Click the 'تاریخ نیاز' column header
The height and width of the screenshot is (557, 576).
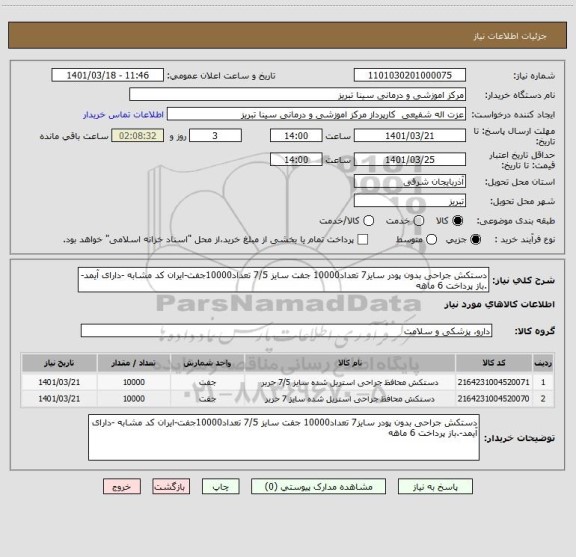tap(59, 363)
